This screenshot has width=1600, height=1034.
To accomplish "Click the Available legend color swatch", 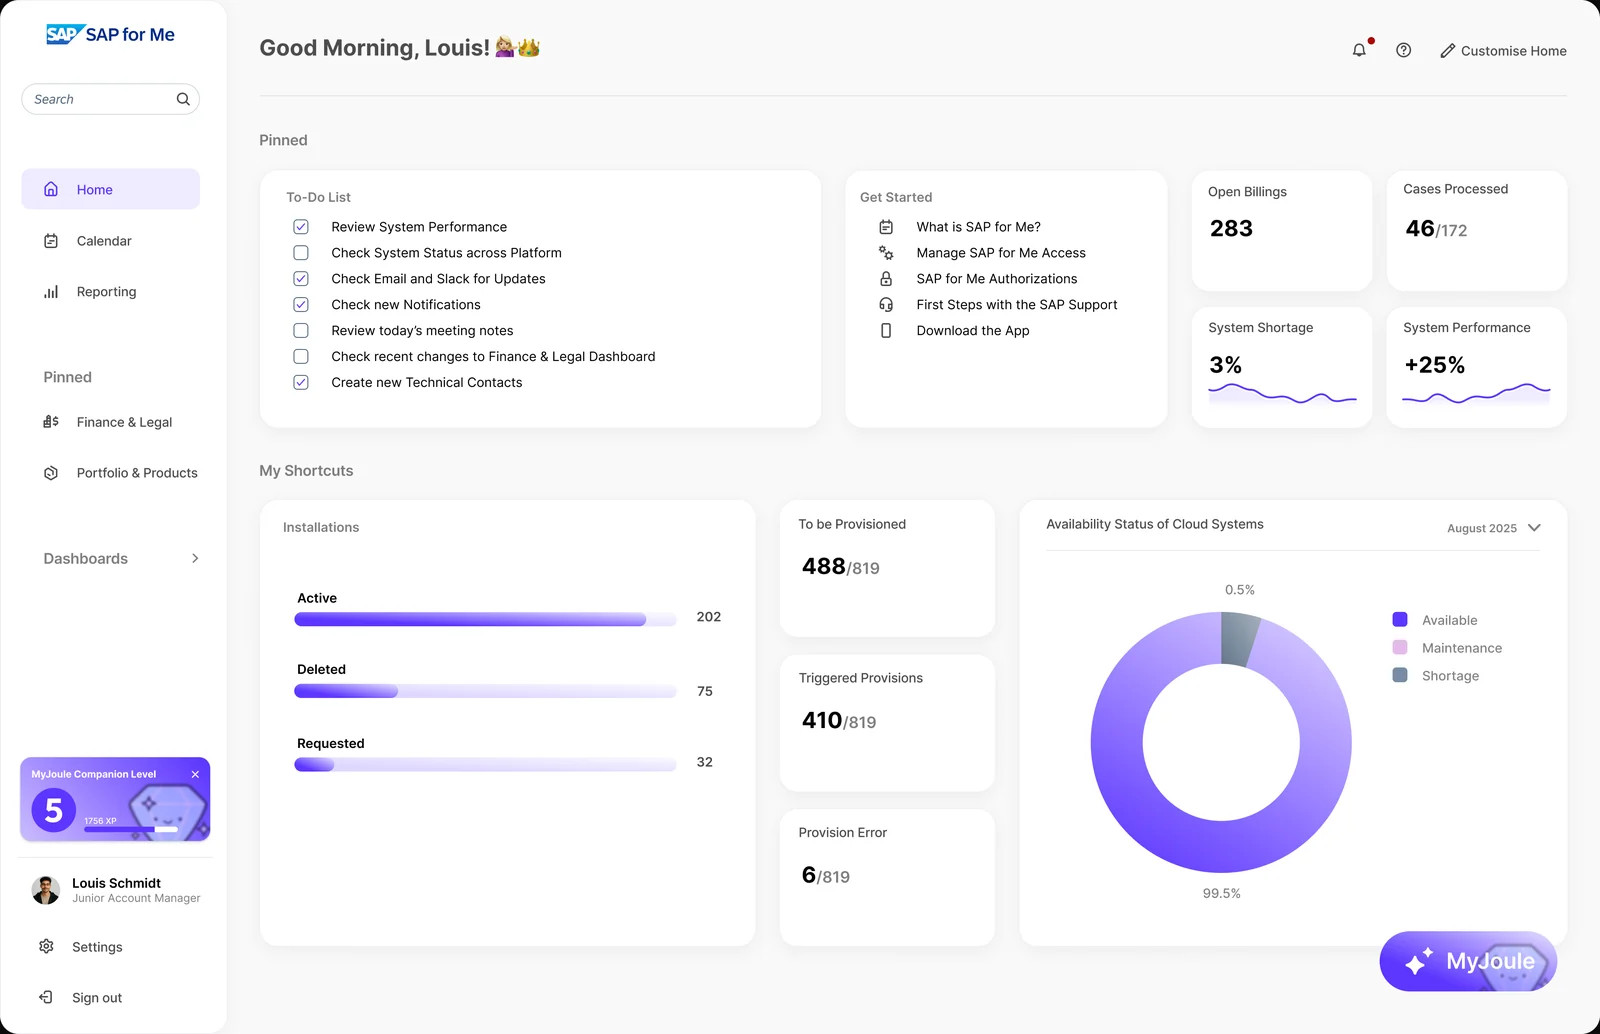I will tap(1400, 620).
